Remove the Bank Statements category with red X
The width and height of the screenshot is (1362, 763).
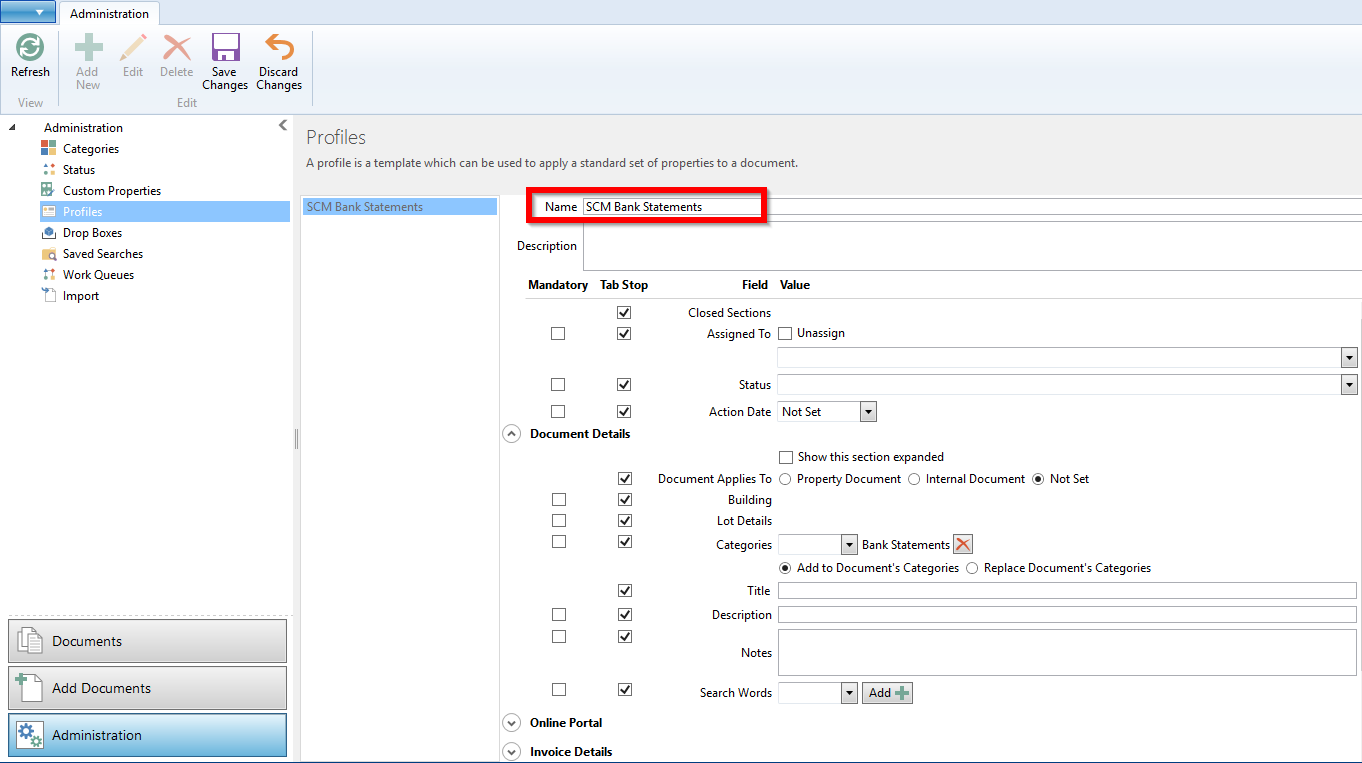pyautogui.click(x=963, y=545)
